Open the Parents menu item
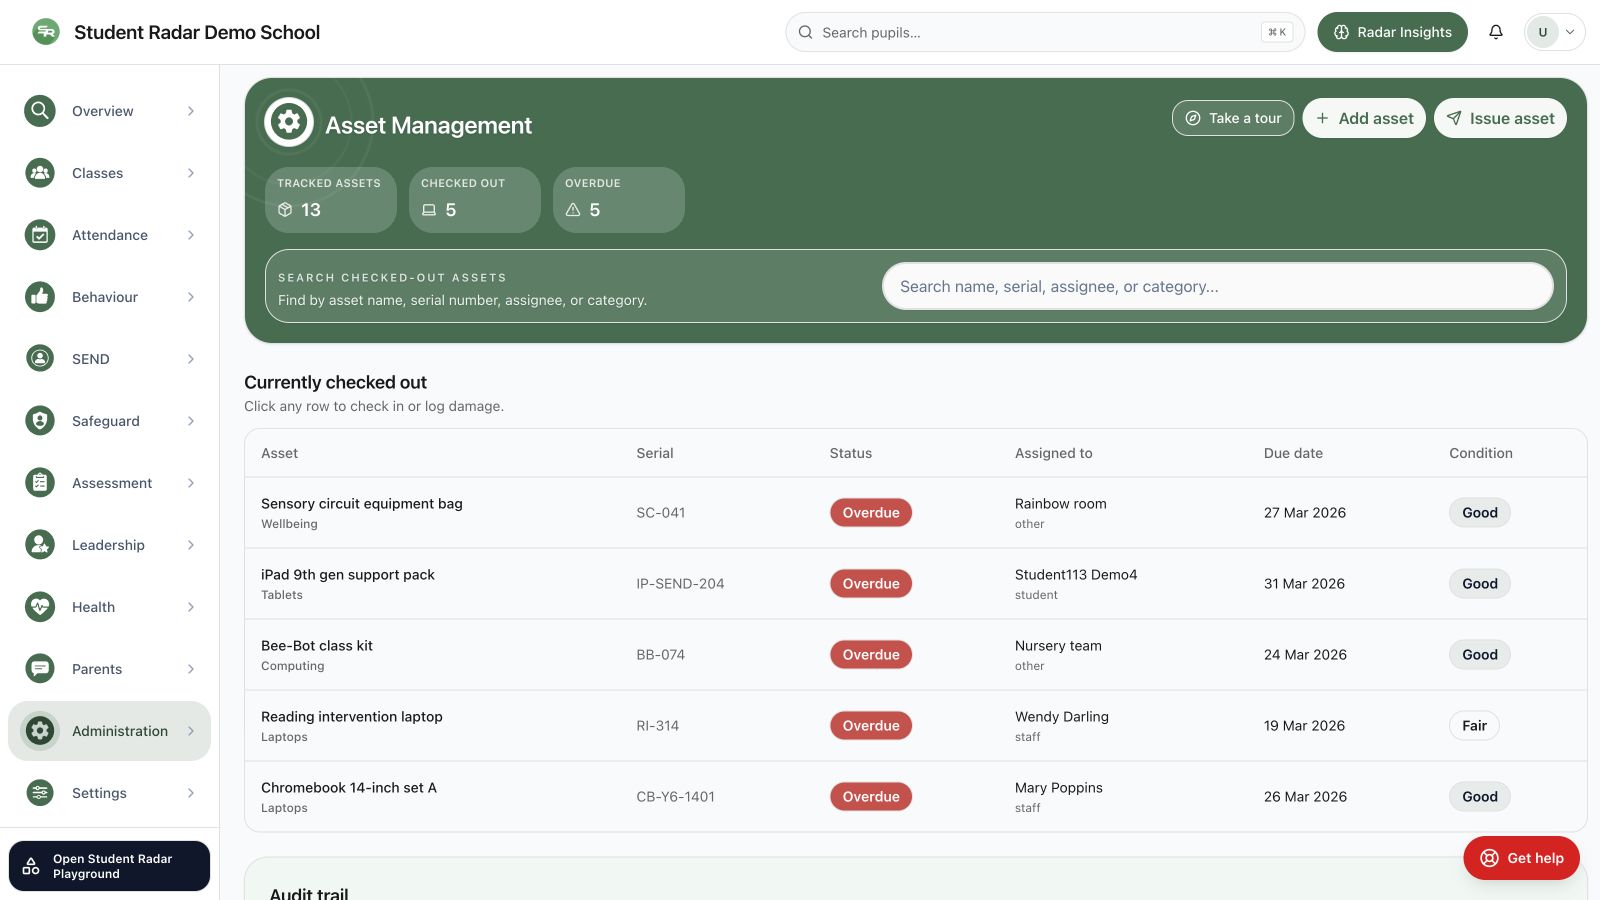This screenshot has width=1600, height=900. [109, 669]
